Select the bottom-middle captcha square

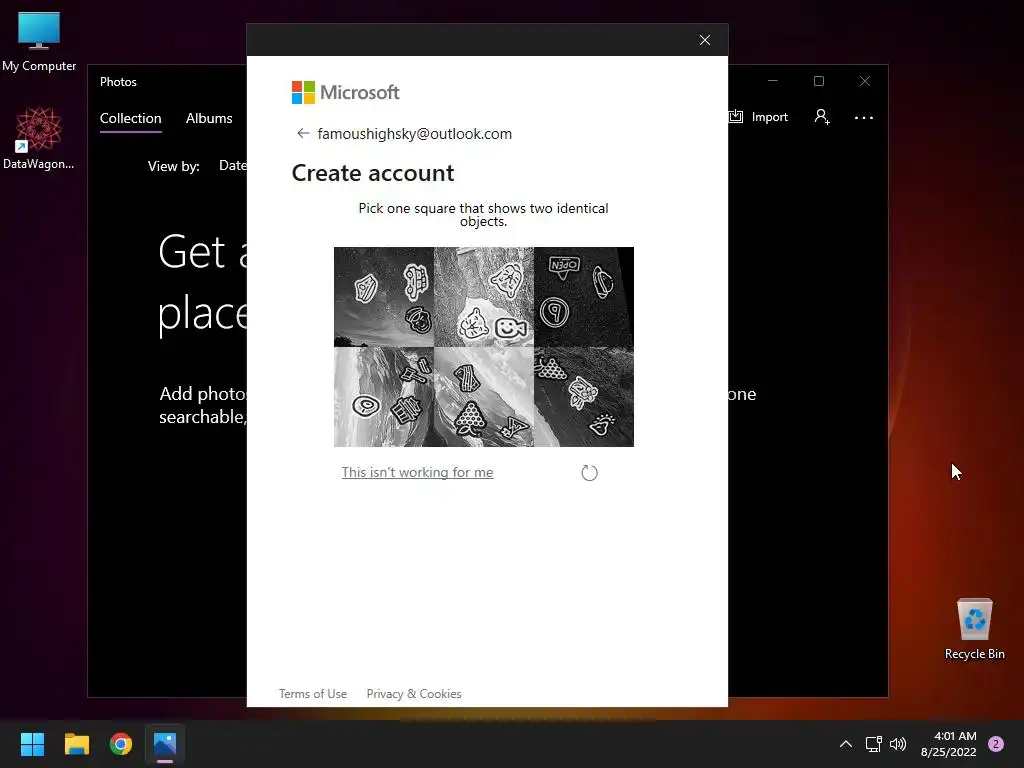(484, 397)
